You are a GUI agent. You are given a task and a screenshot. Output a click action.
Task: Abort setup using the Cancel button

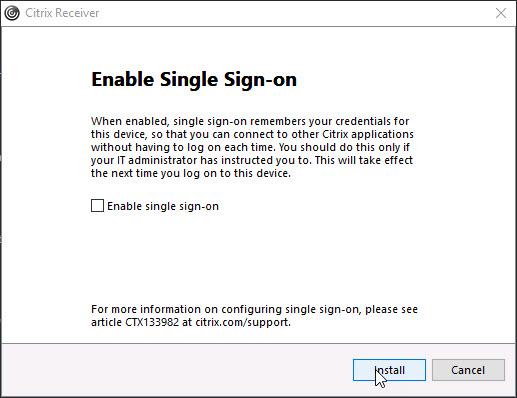point(468,370)
